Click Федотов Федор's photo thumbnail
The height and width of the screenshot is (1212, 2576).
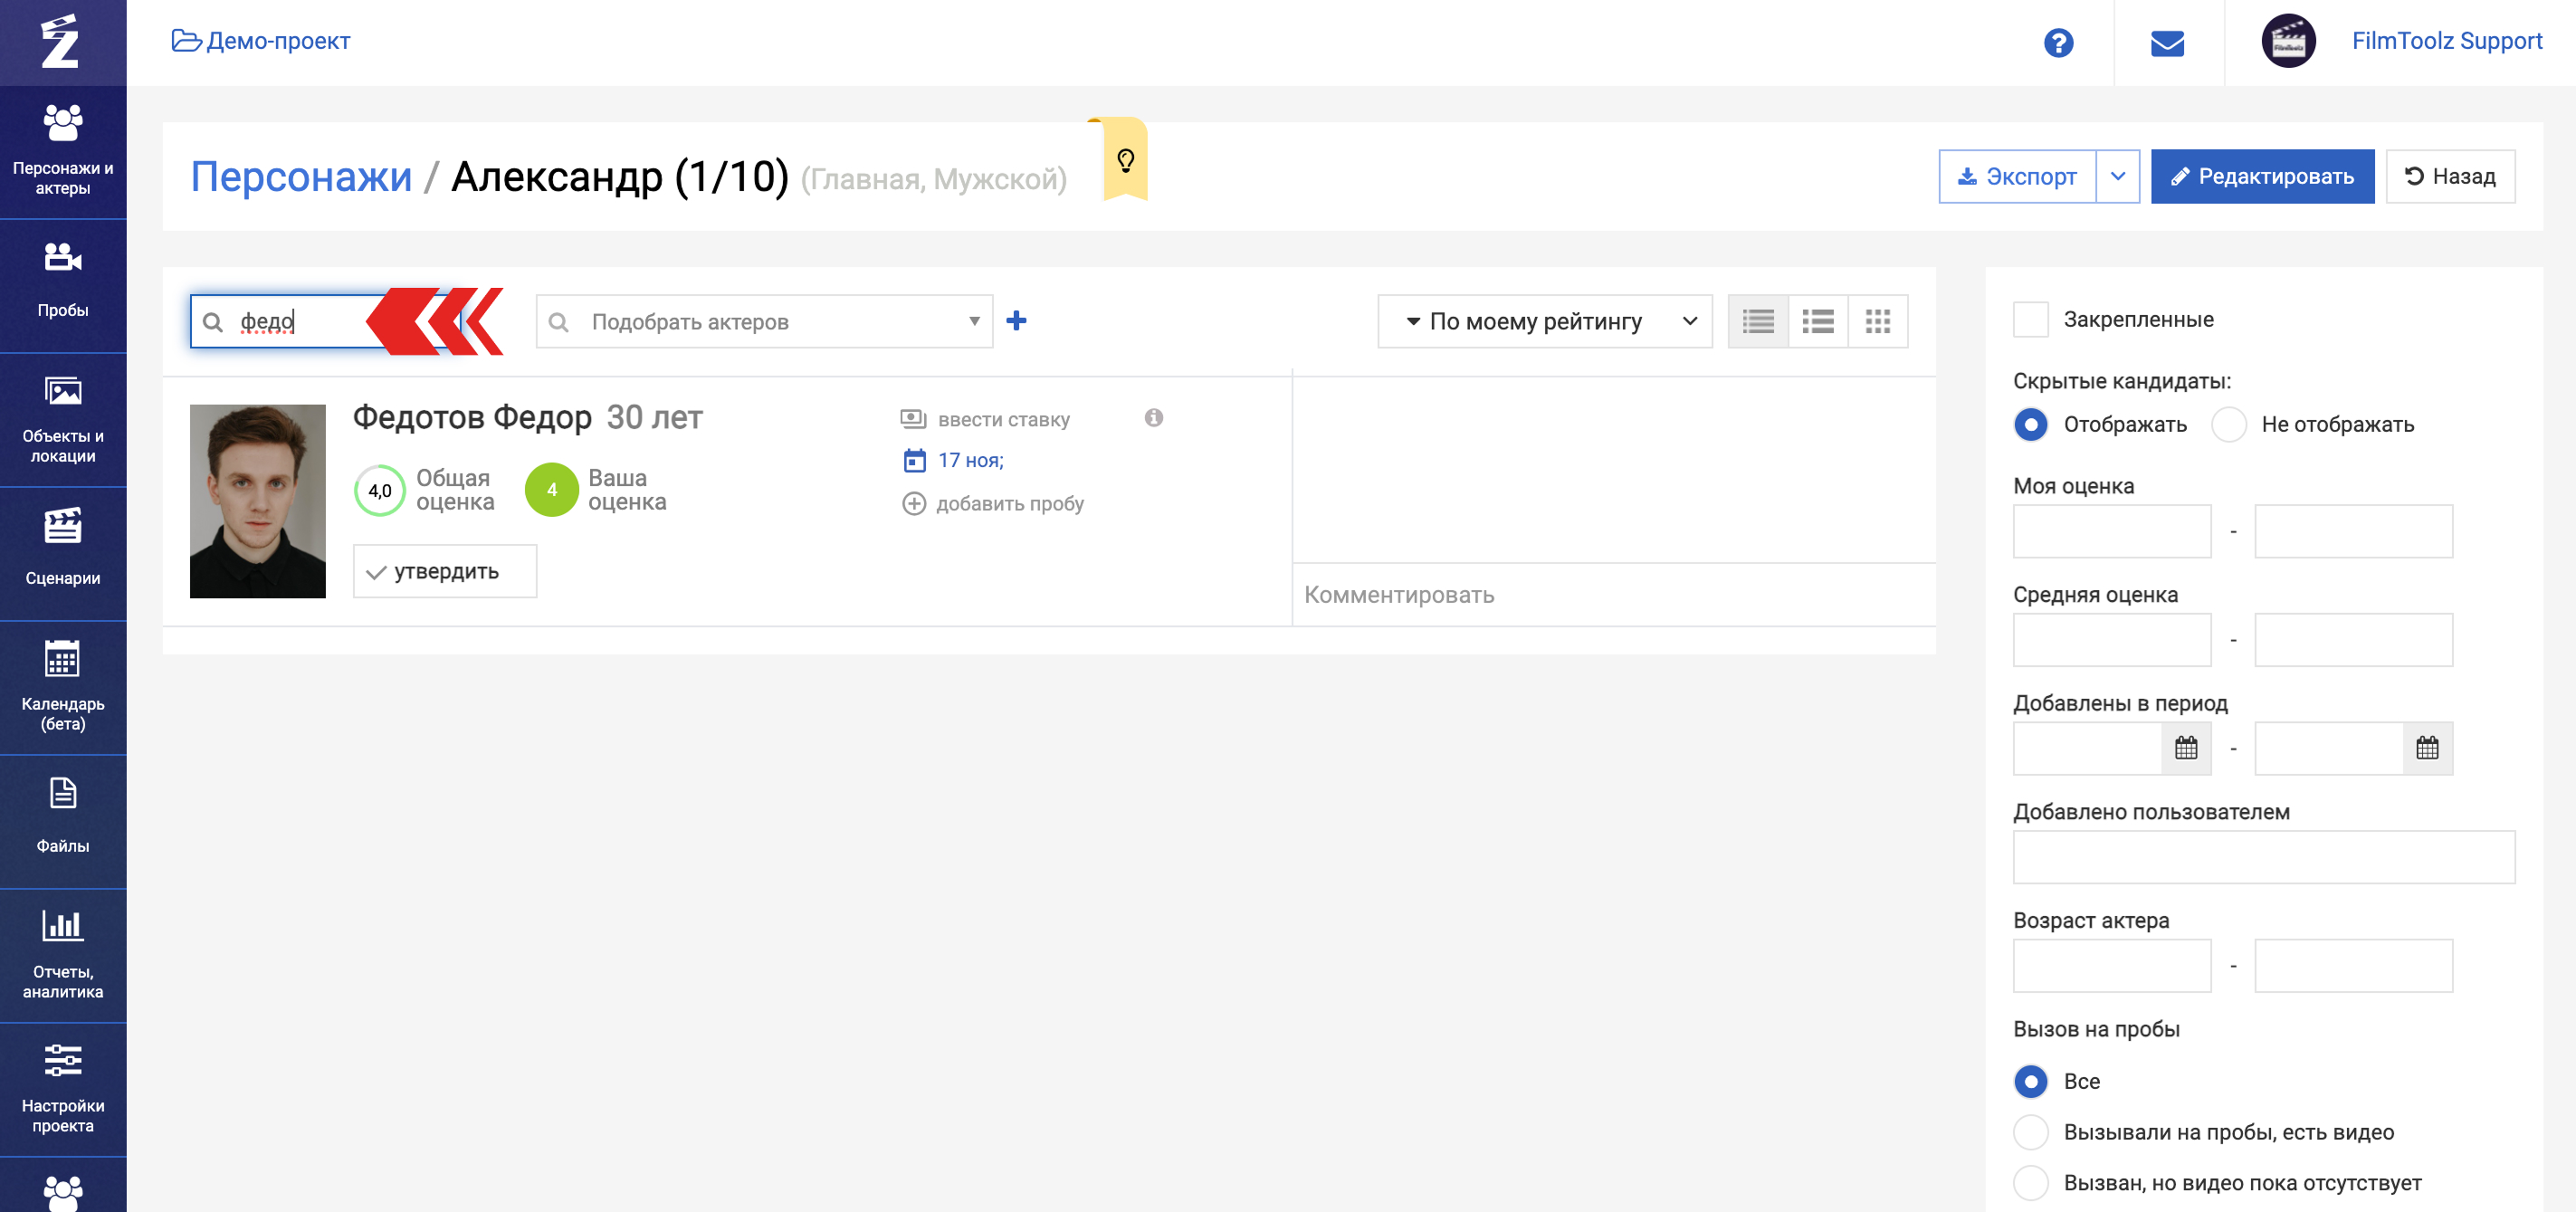[258, 501]
